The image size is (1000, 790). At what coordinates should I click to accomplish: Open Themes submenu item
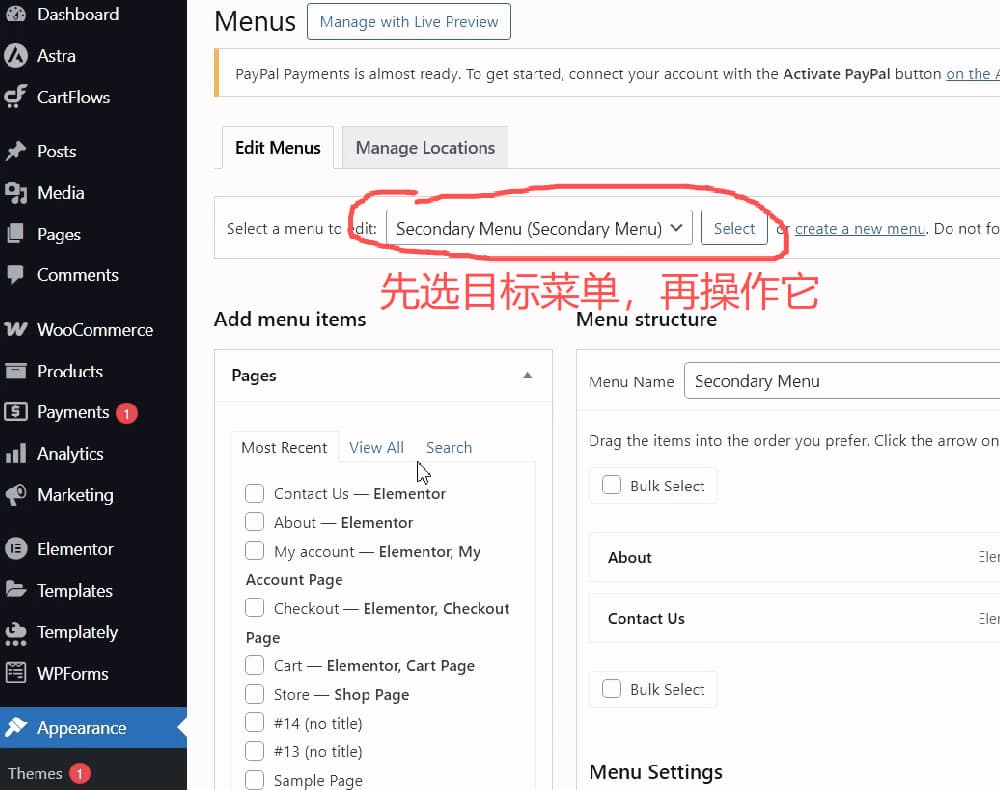(x=35, y=773)
